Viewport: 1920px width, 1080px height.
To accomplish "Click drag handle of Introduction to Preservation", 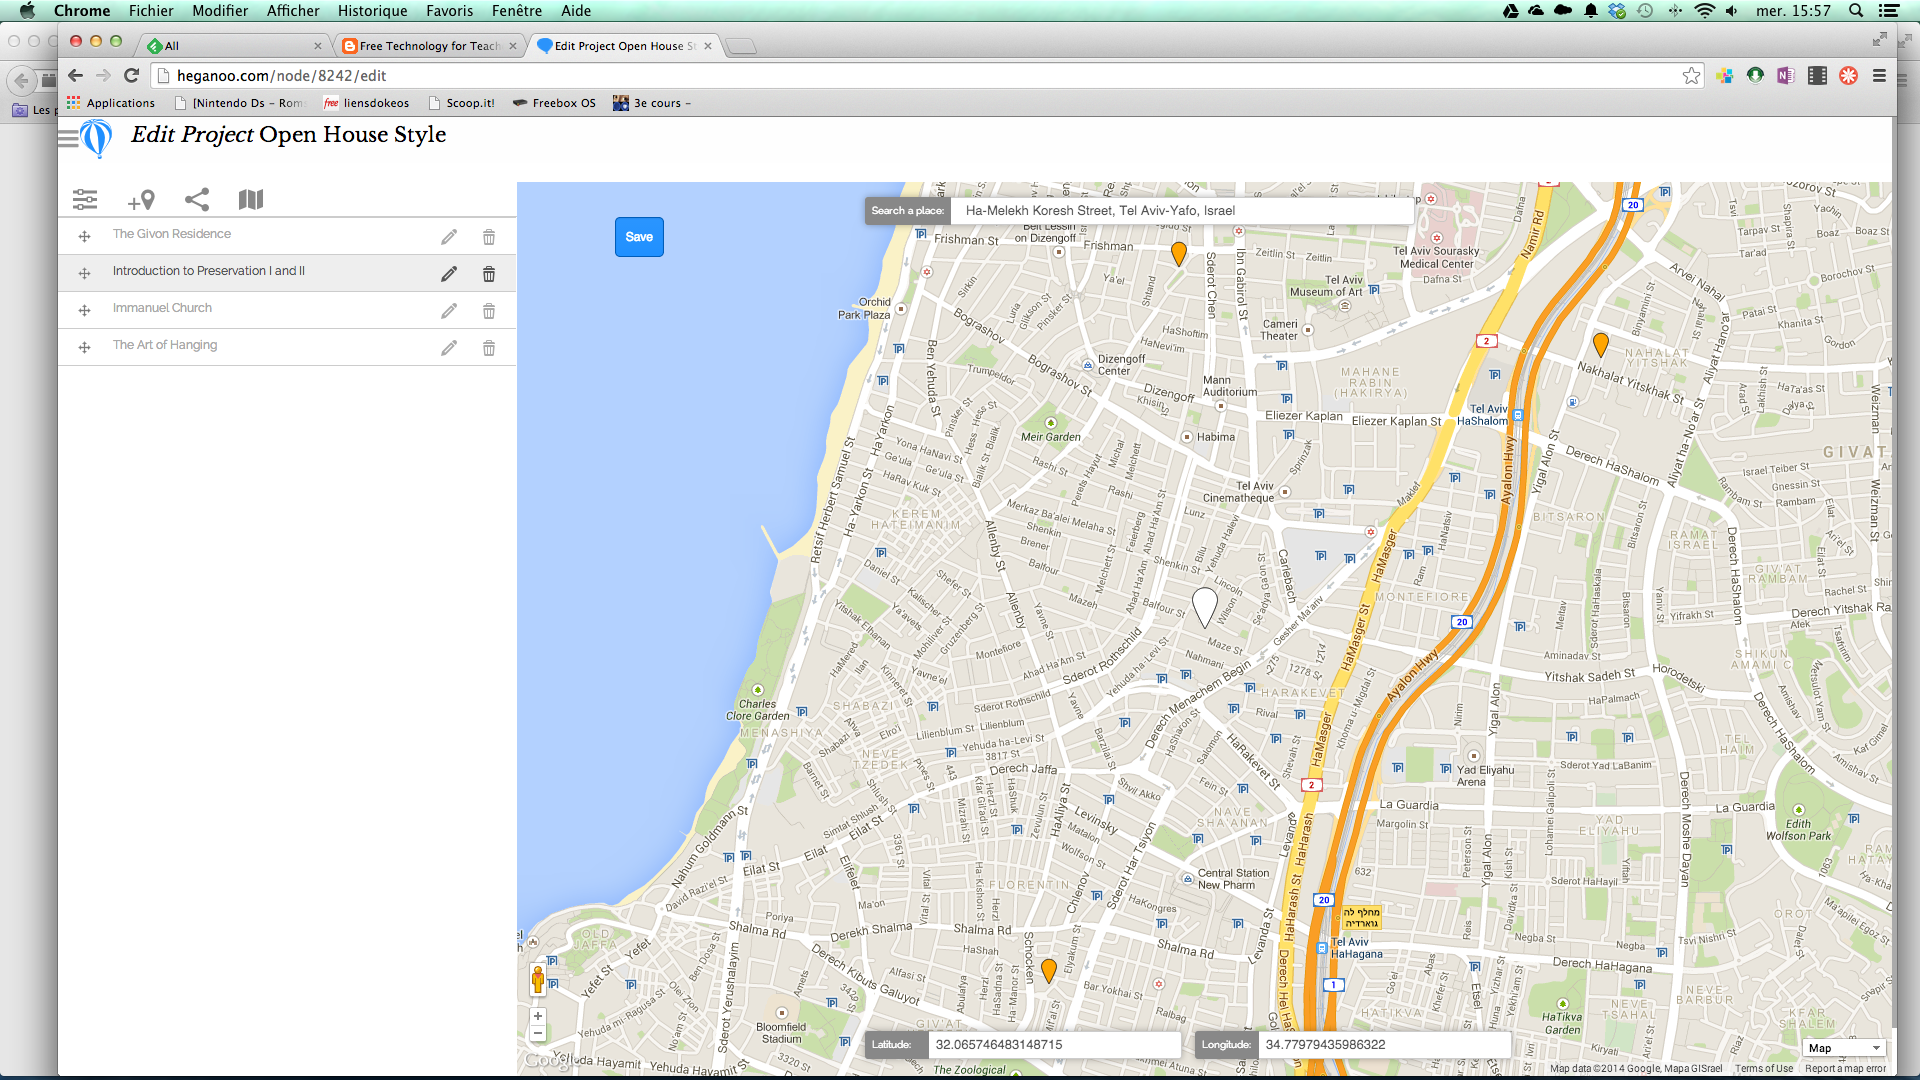I will coord(85,274).
